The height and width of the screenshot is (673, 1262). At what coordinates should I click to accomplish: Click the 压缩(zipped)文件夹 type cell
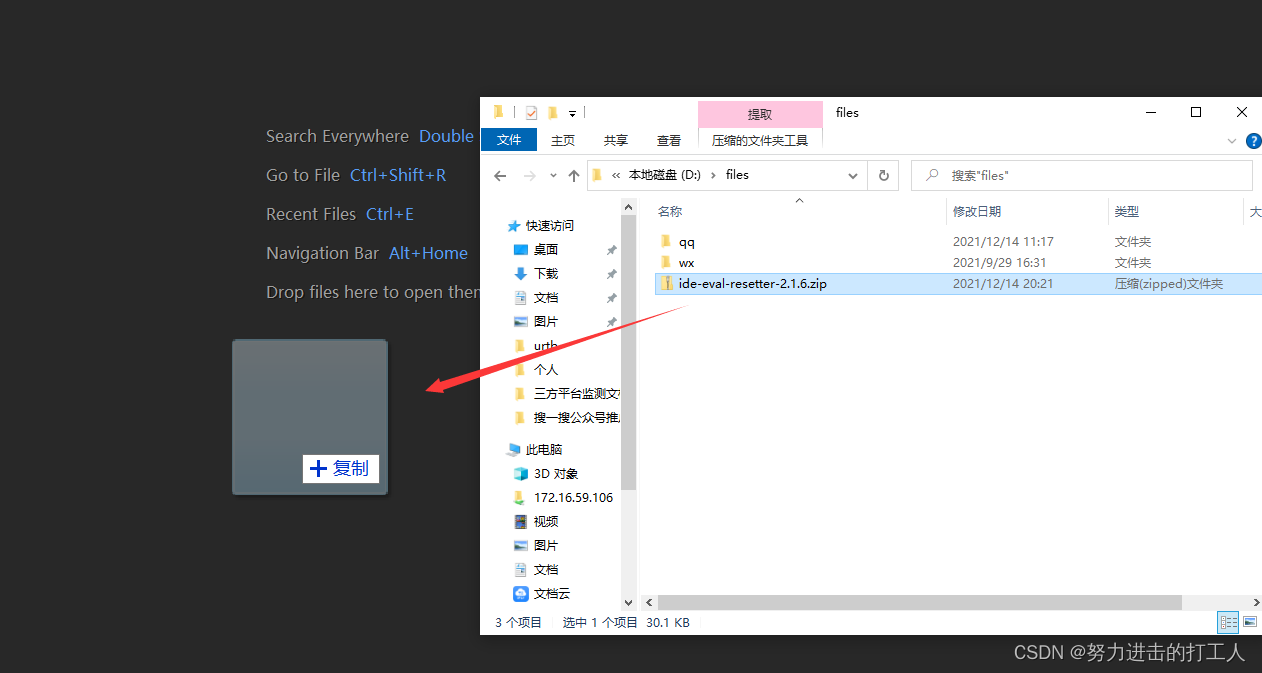click(1168, 284)
